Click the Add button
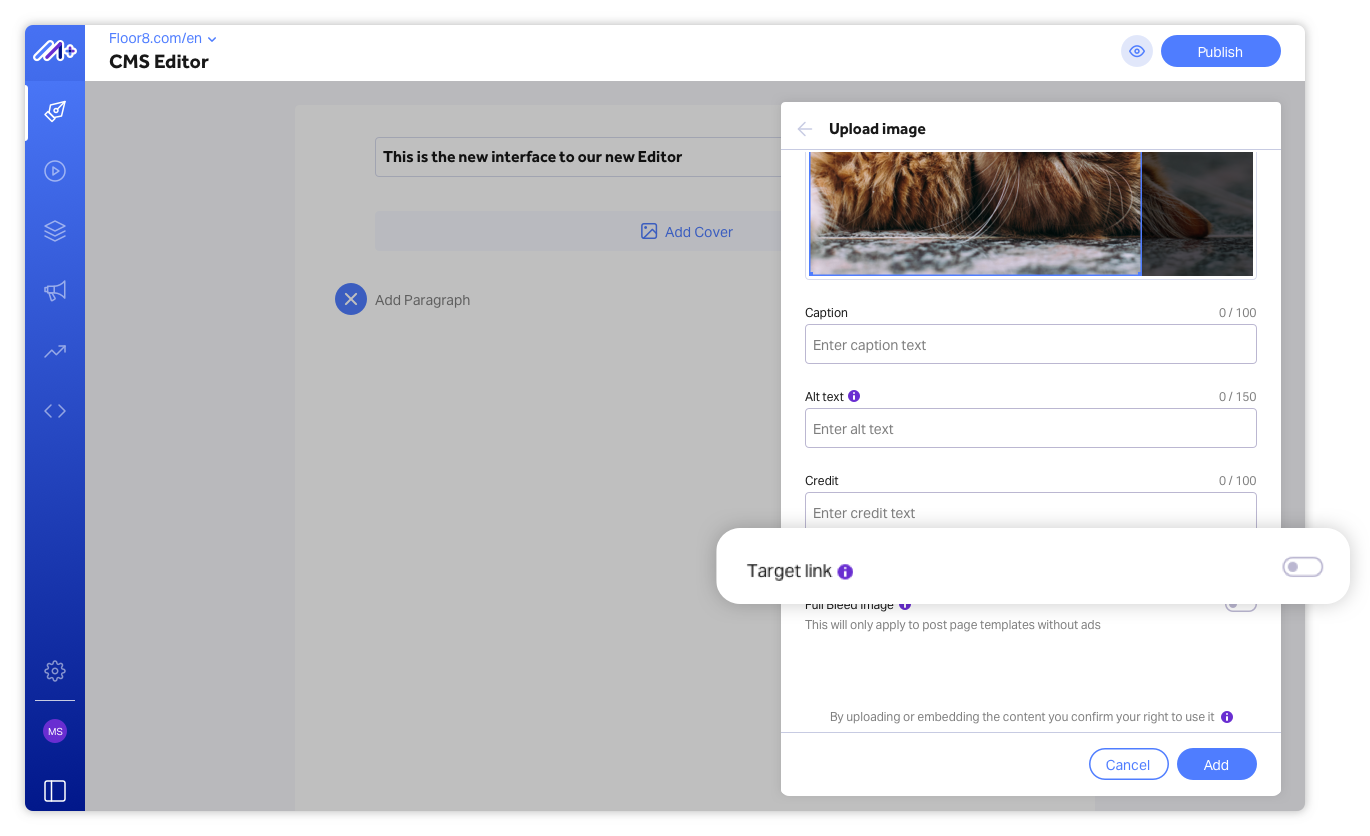 tap(1216, 764)
